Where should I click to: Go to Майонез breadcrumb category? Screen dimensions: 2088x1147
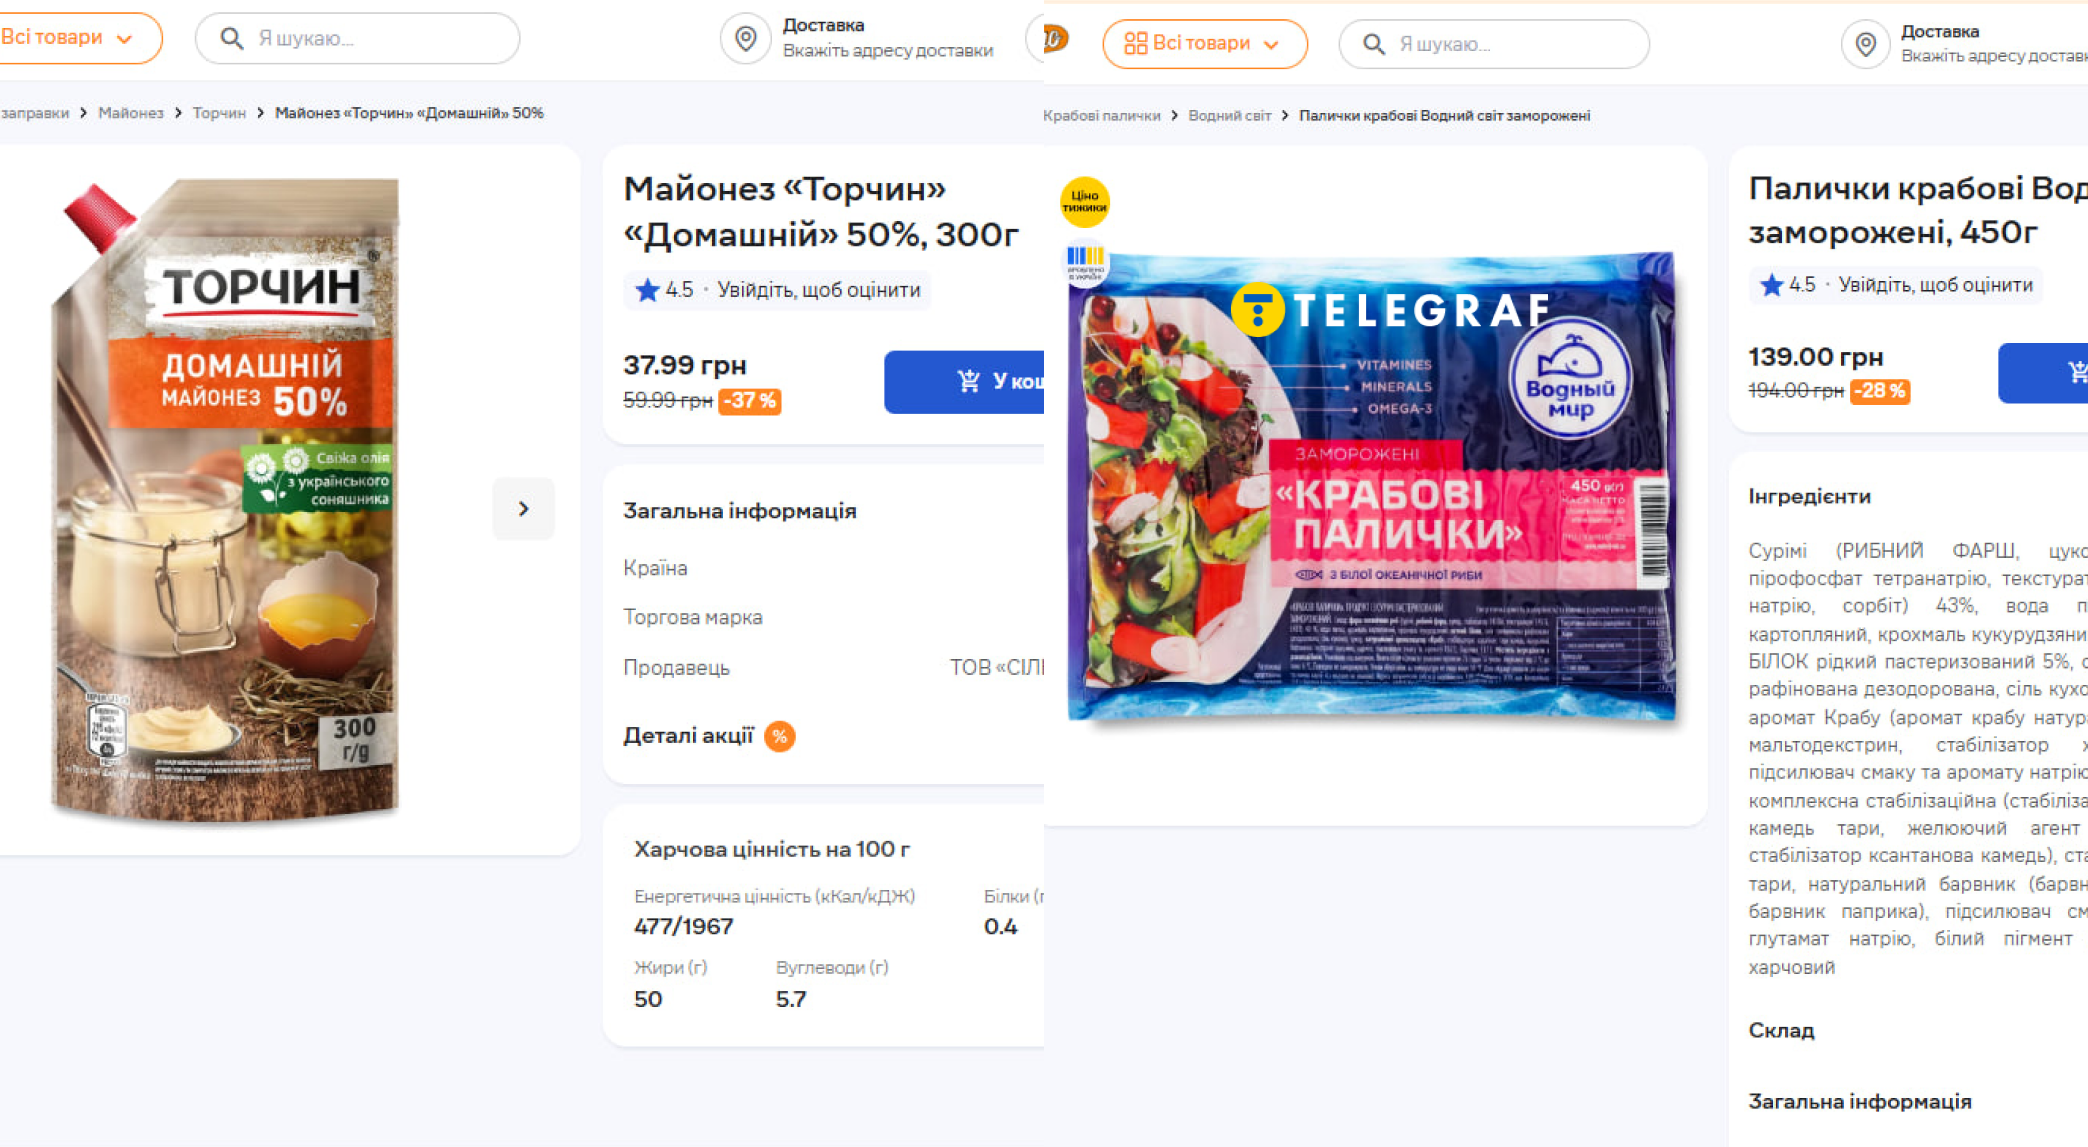[x=131, y=113]
